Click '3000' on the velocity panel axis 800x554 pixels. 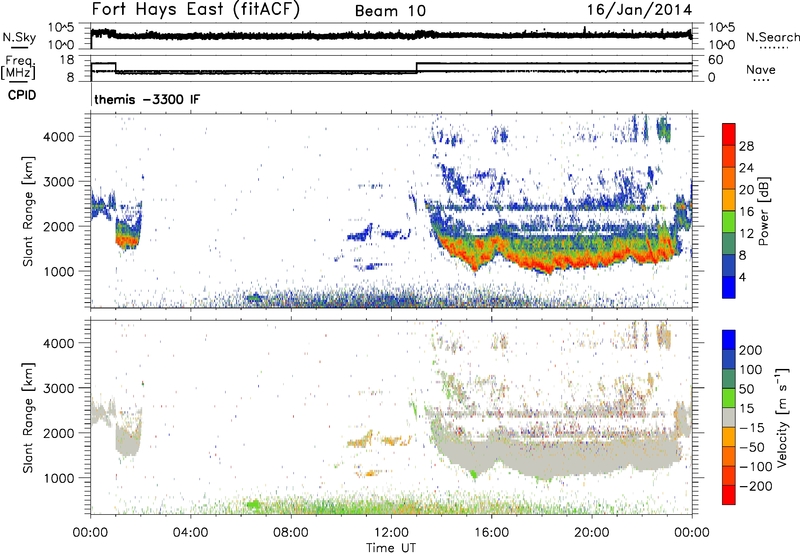click(x=59, y=388)
